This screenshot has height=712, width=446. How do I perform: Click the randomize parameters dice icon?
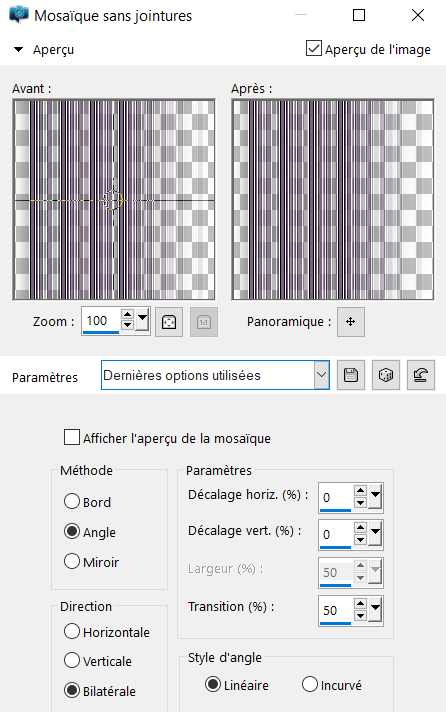click(386, 375)
